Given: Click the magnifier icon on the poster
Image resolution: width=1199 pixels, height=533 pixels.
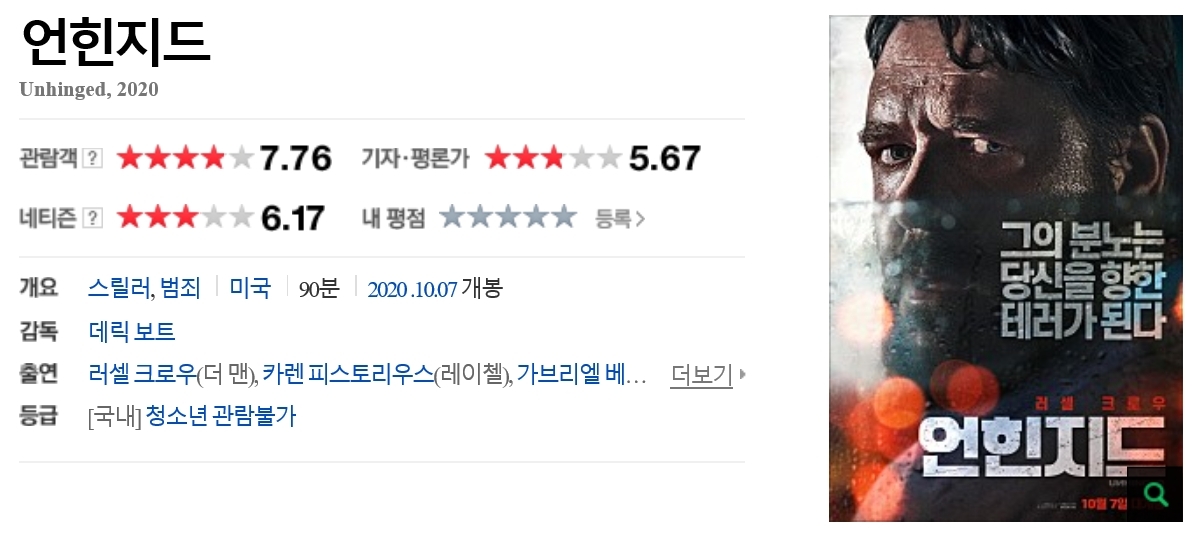Looking at the screenshot, I should pyautogui.click(x=1158, y=494).
